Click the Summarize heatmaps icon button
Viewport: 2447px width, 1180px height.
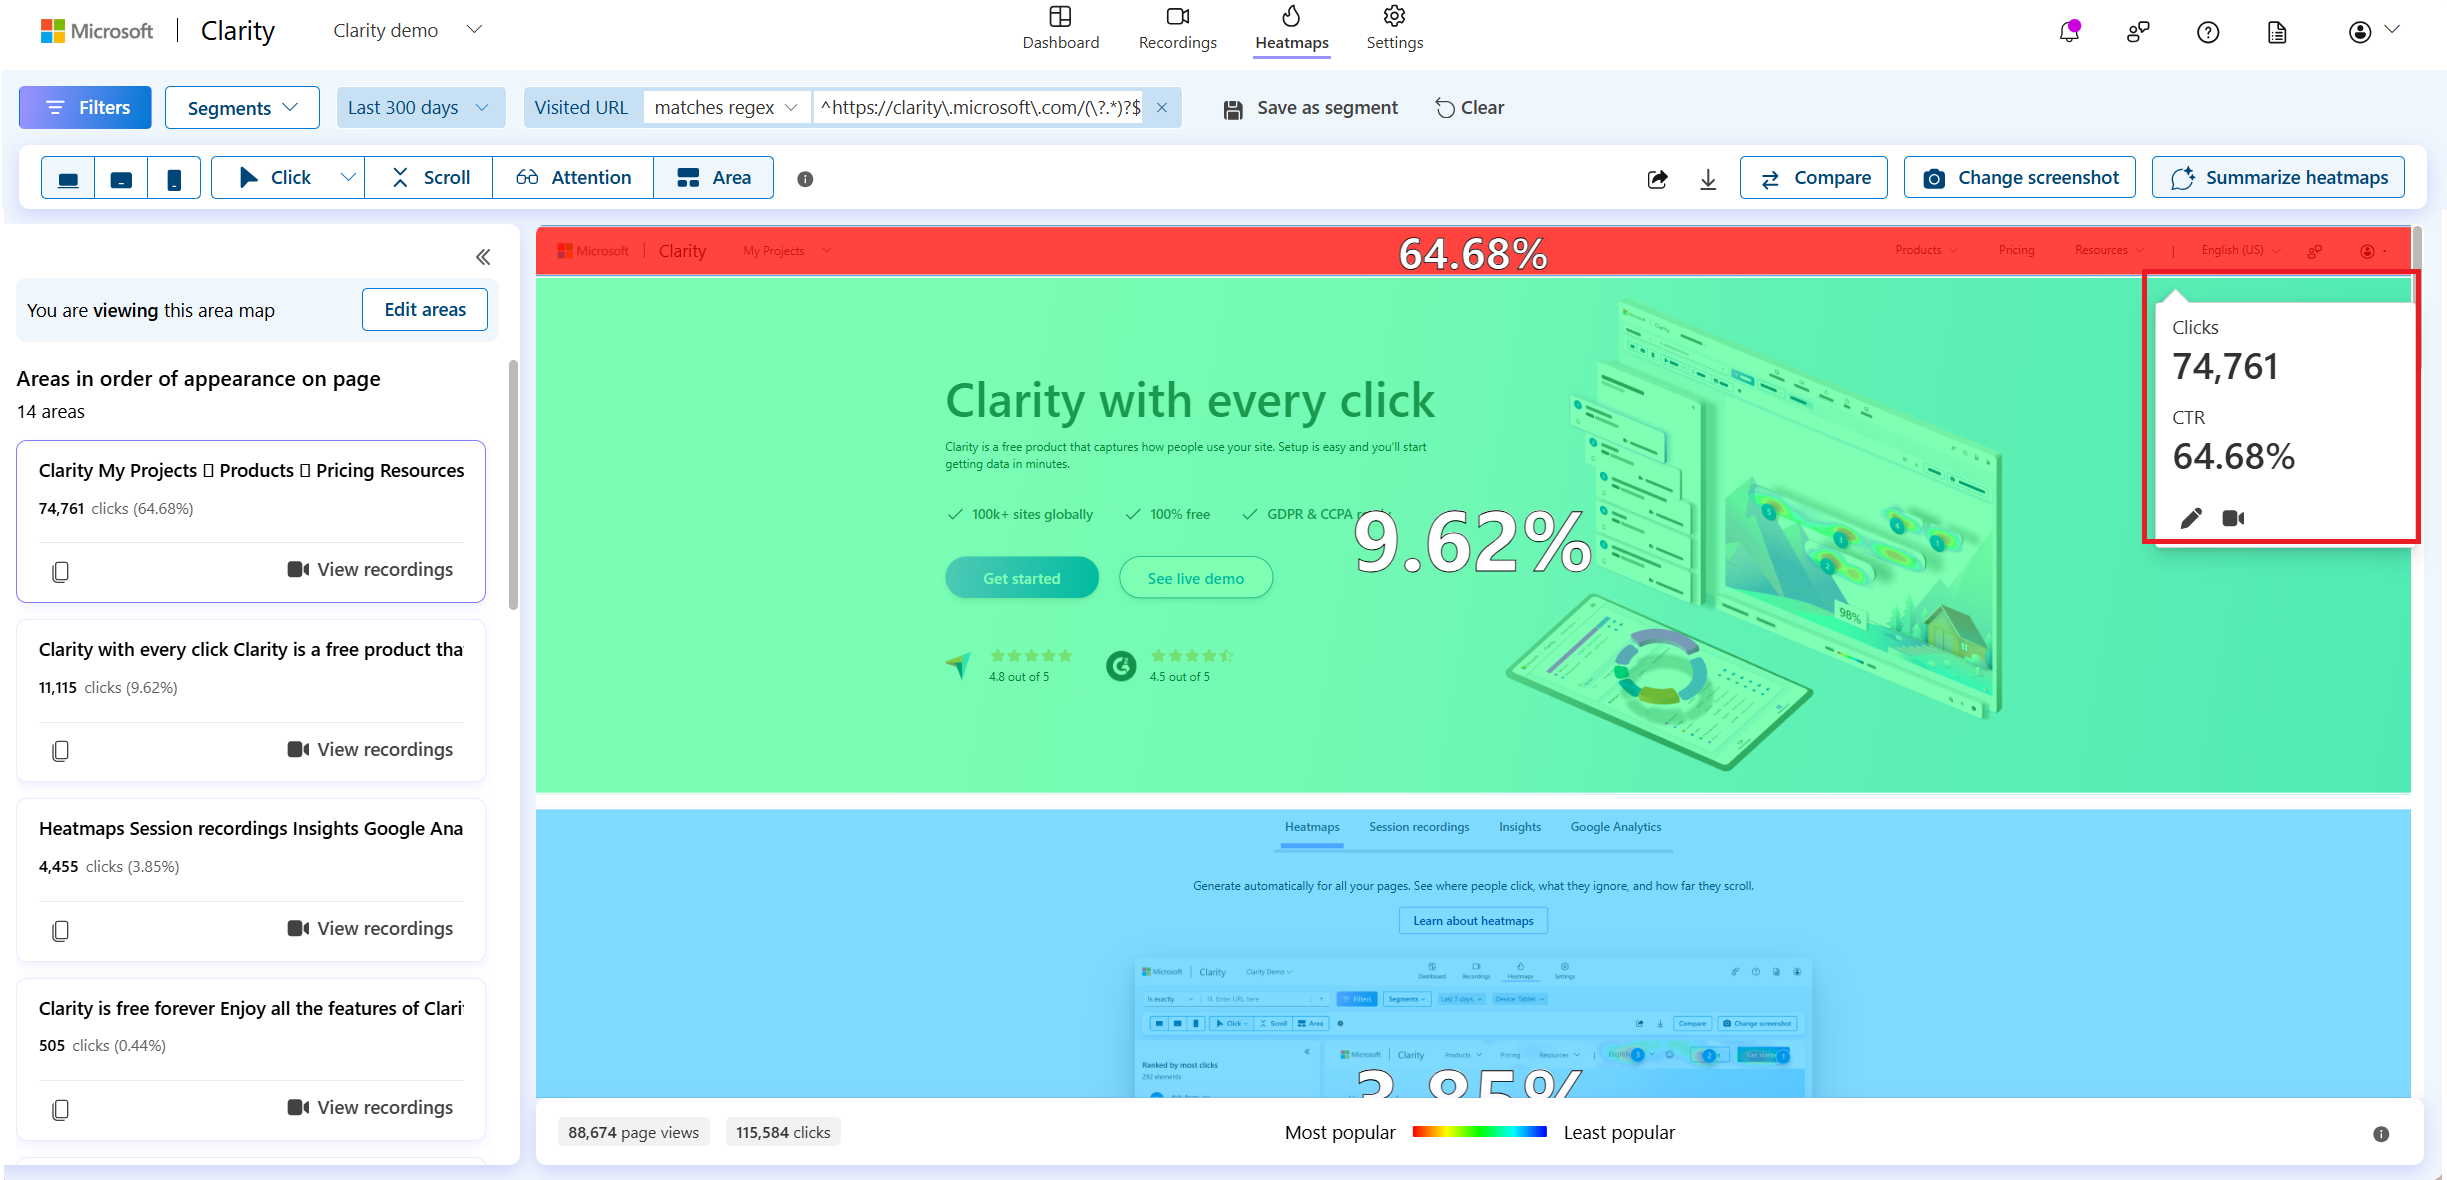2182,176
